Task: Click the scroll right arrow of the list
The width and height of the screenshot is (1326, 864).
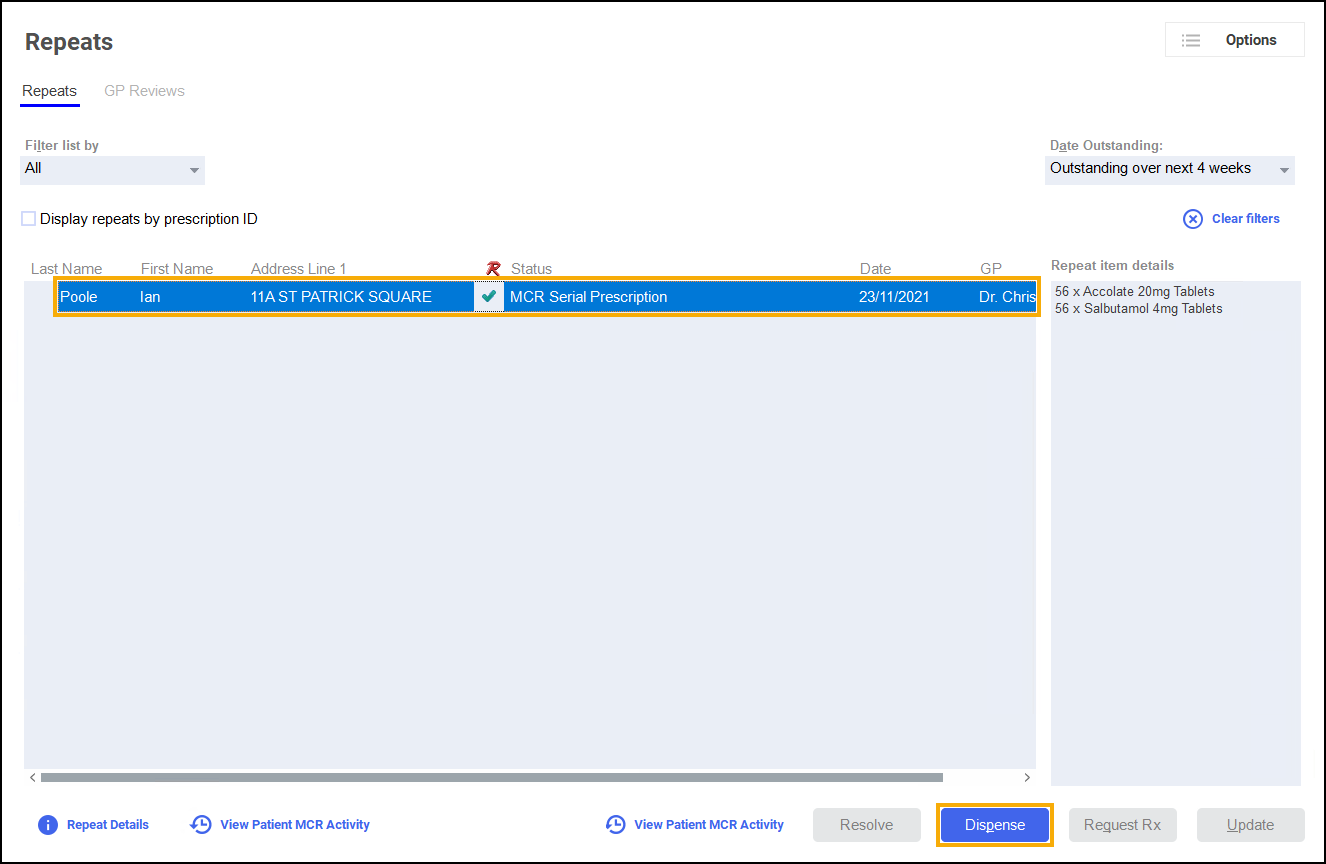Action: point(1027,777)
